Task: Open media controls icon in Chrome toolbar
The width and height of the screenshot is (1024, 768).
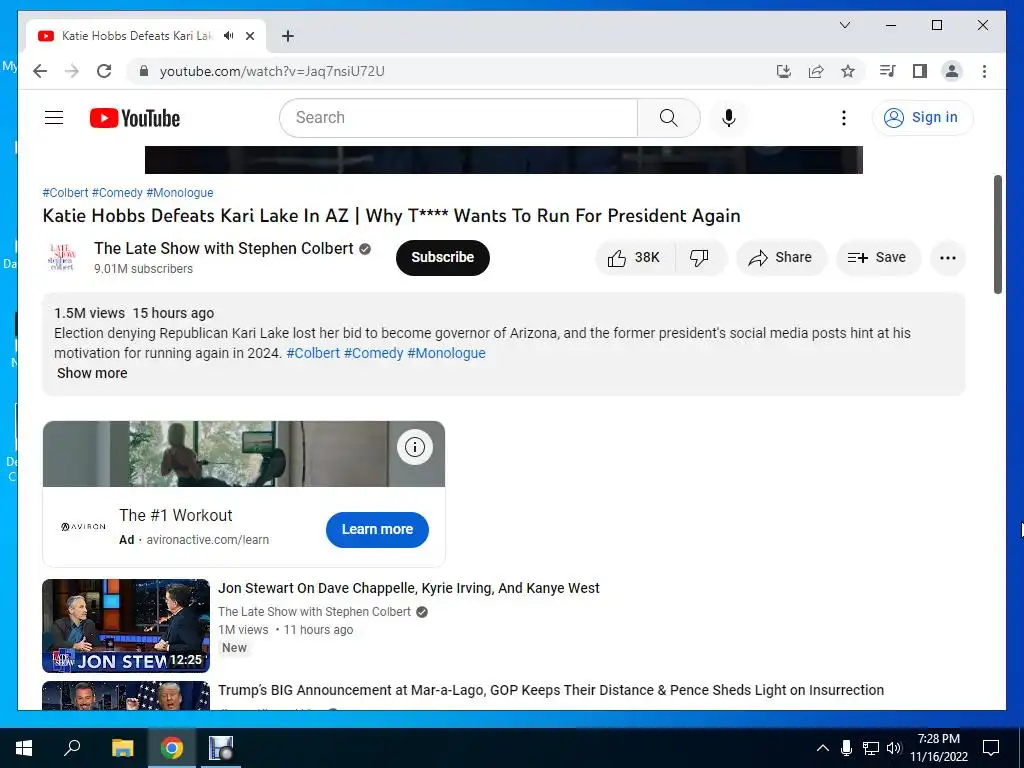Action: (887, 71)
